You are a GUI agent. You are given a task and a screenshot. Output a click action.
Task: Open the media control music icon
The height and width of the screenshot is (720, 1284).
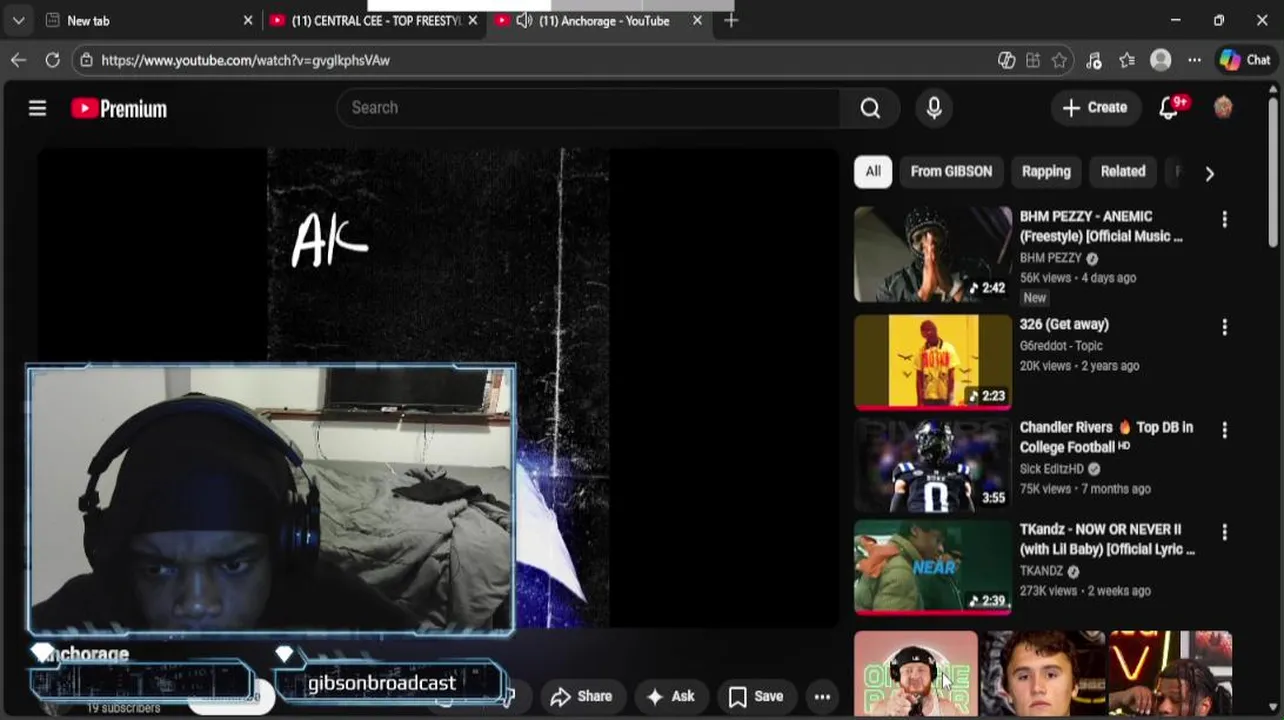pyautogui.click(x=1094, y=60)
